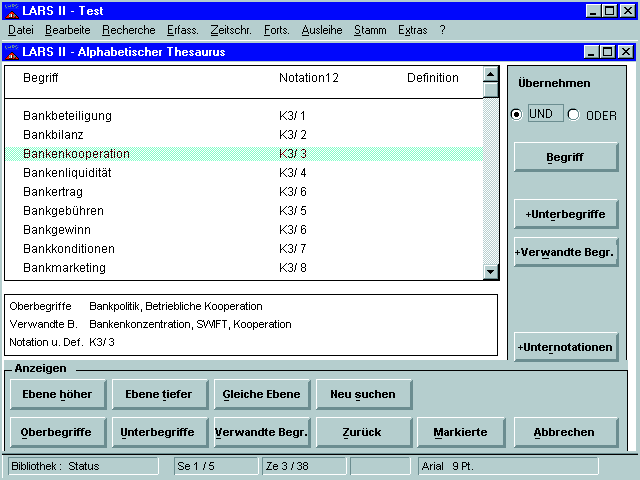Click the Abbrechen button
640x480 pixels.
coord(566,432)
